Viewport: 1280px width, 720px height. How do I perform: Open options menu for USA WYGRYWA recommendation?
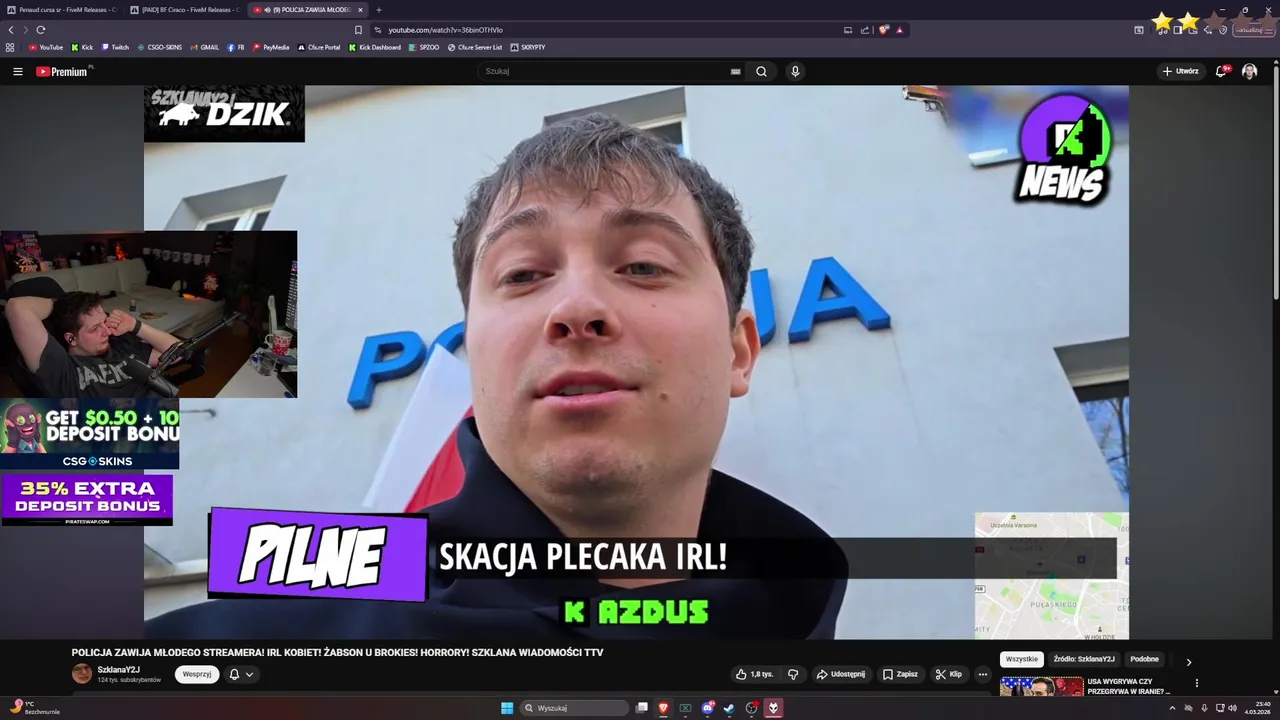(x=1196, y=683)
